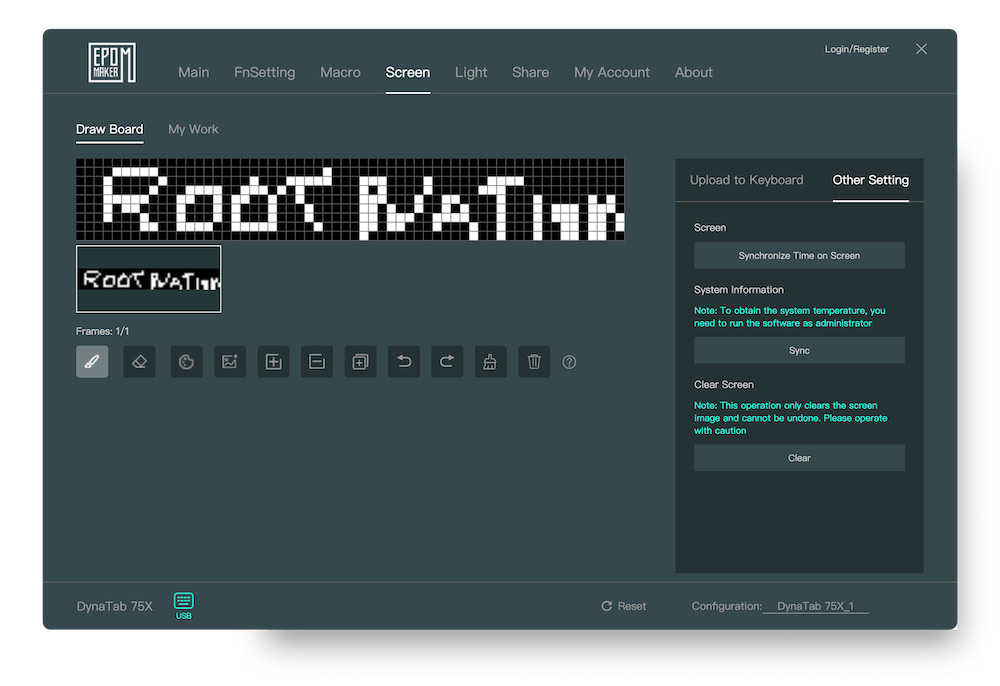
Task: Open the FnSetting tab
Action: point(265,73)
